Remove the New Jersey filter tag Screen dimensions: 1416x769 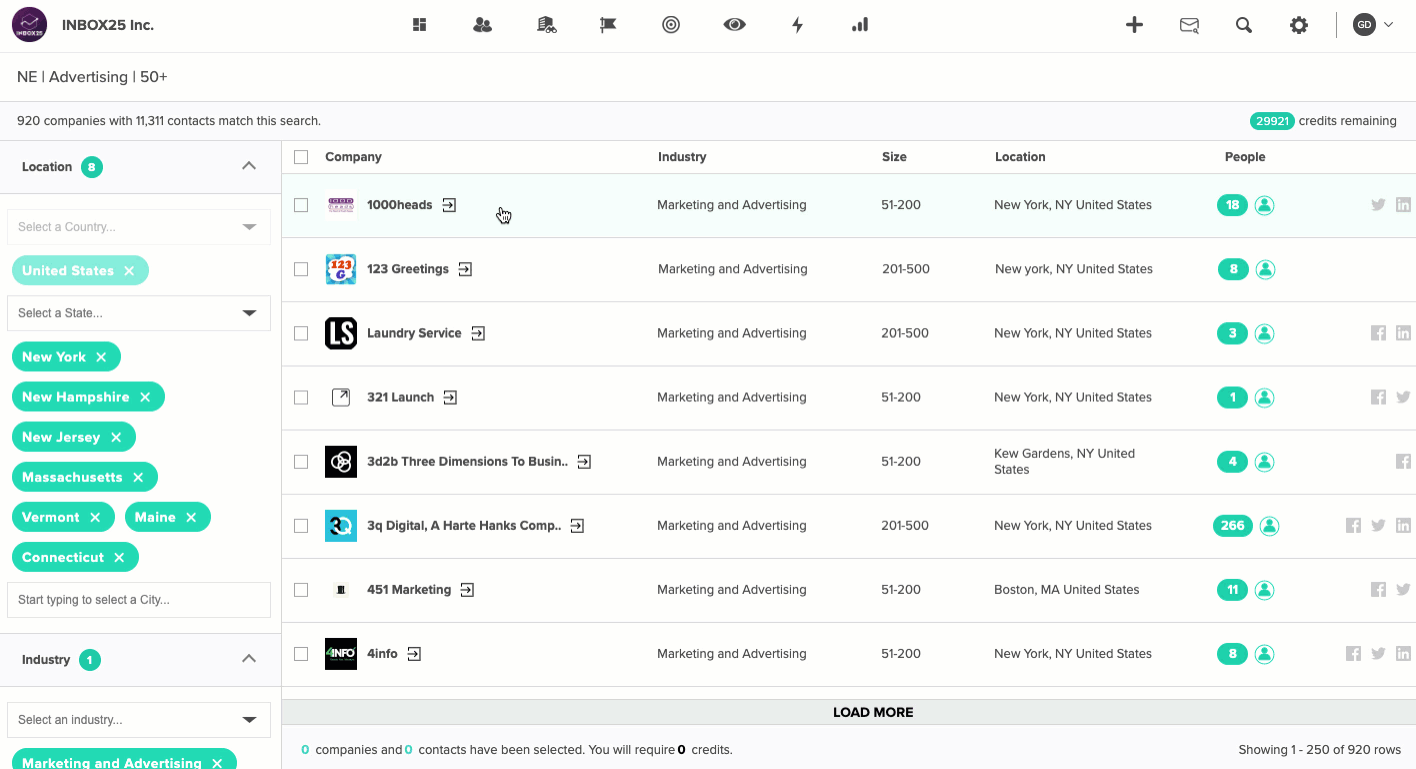point(116,437)
